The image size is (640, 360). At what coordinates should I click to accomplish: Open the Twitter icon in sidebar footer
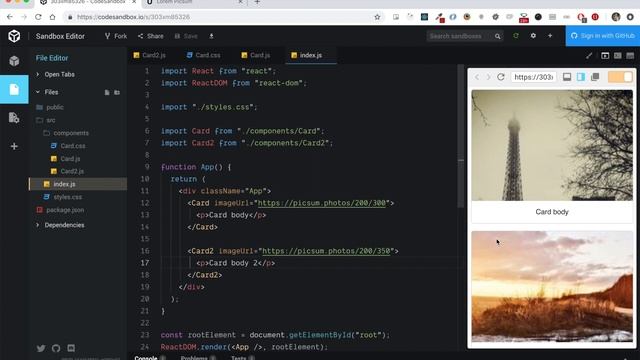click(41, 348)
